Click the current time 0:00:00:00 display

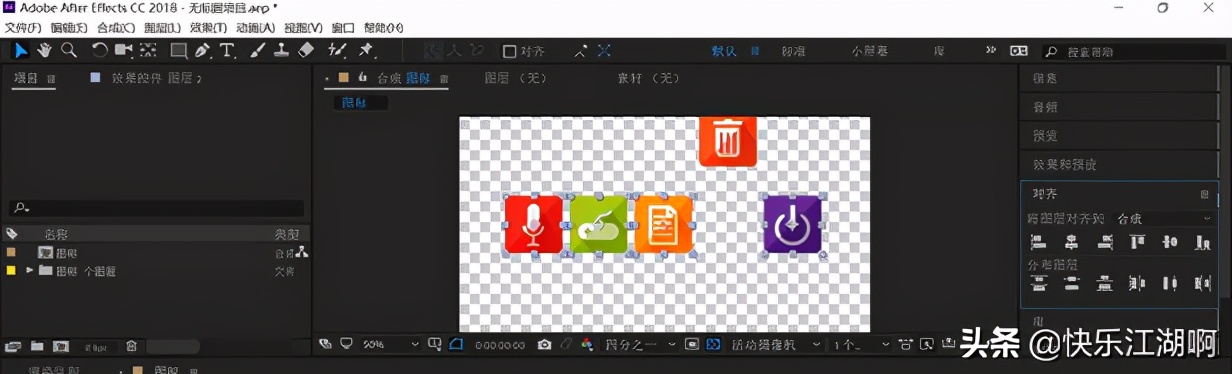(x=500, y=345)
